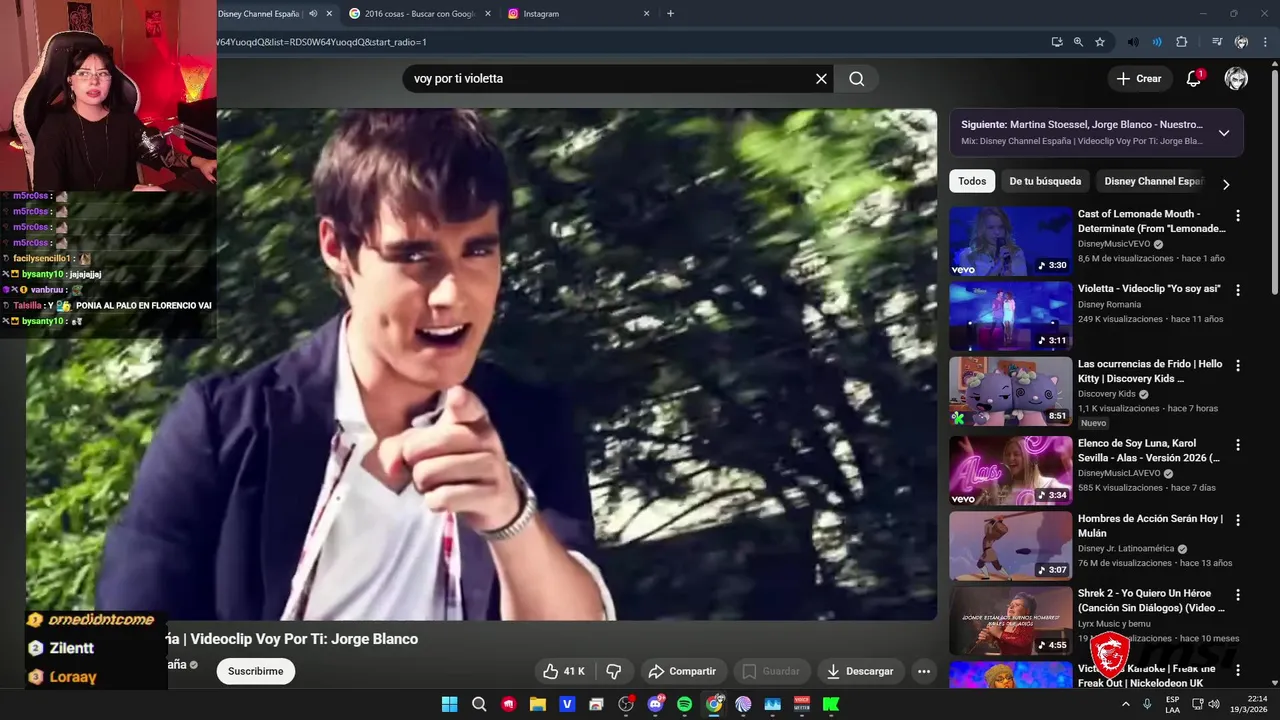Mute the Disney Channel España tab speaker
The width and height of the screenshot is (1280, 720).
coord(313,14)
